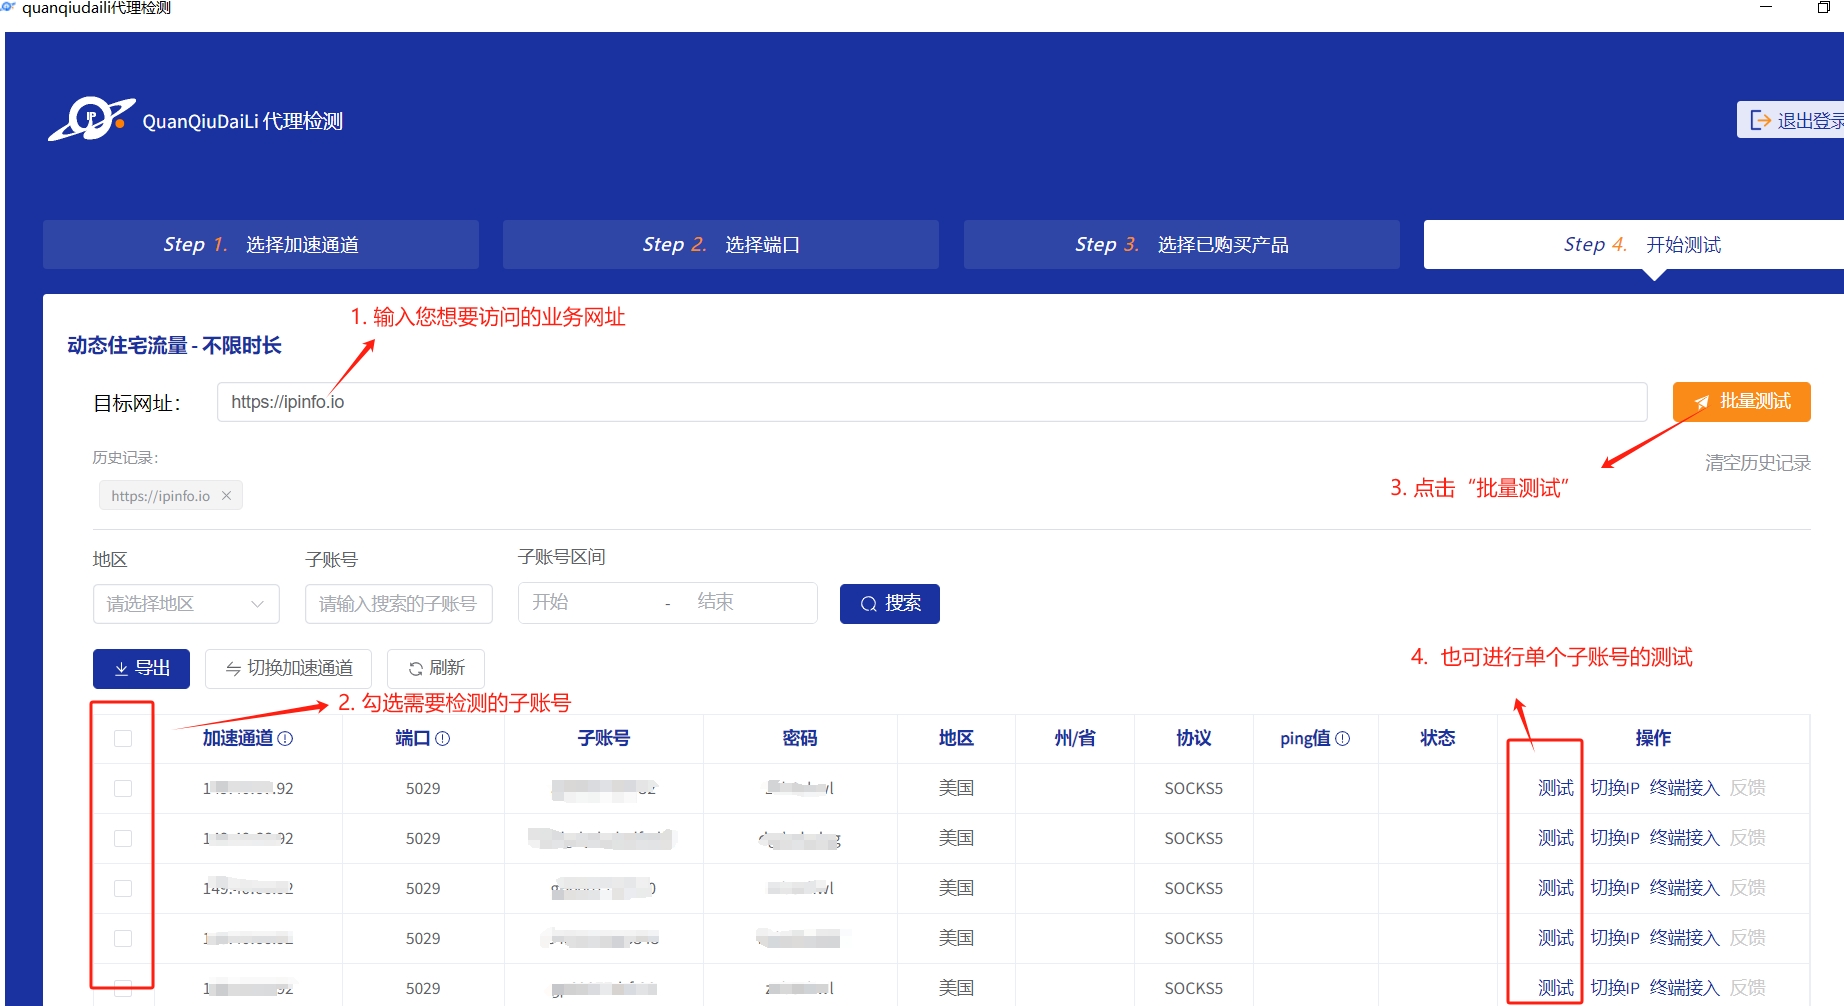1844x1006 pixels.
Task: Click the info icon beside 加速通道 header
Action: point(285,739)
